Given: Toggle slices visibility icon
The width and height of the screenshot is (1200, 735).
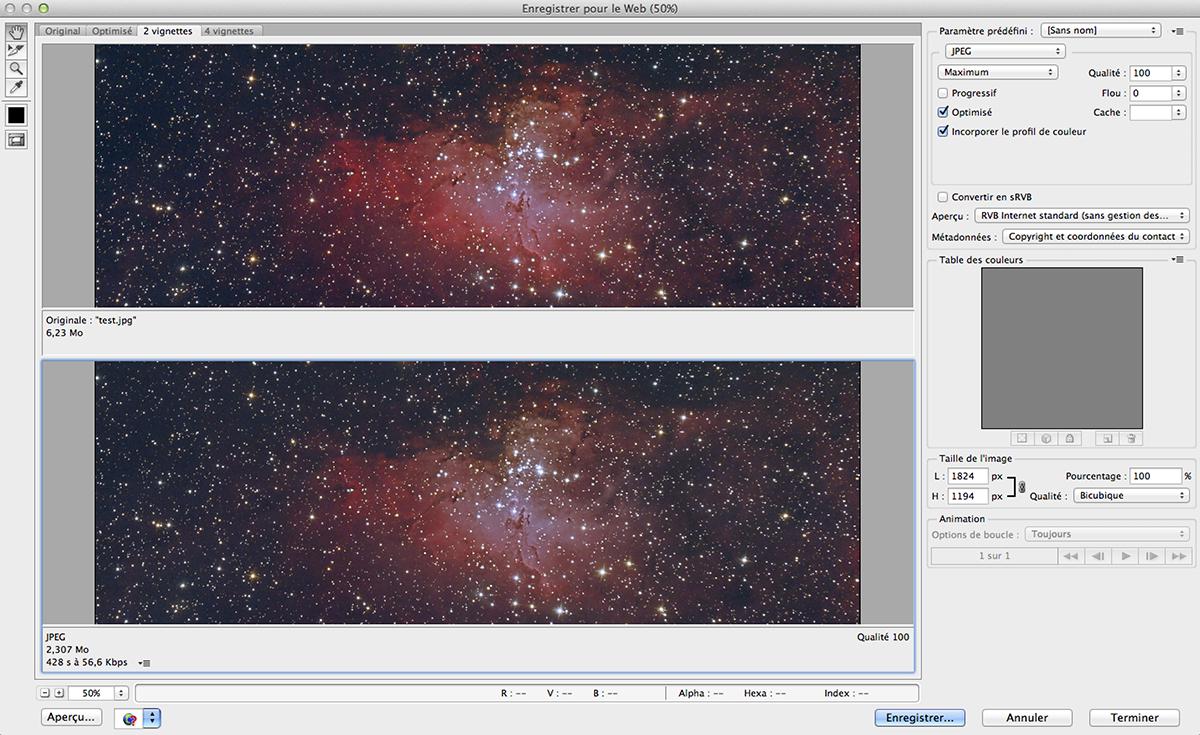Looking at the screenshot, I should [16, 140].
